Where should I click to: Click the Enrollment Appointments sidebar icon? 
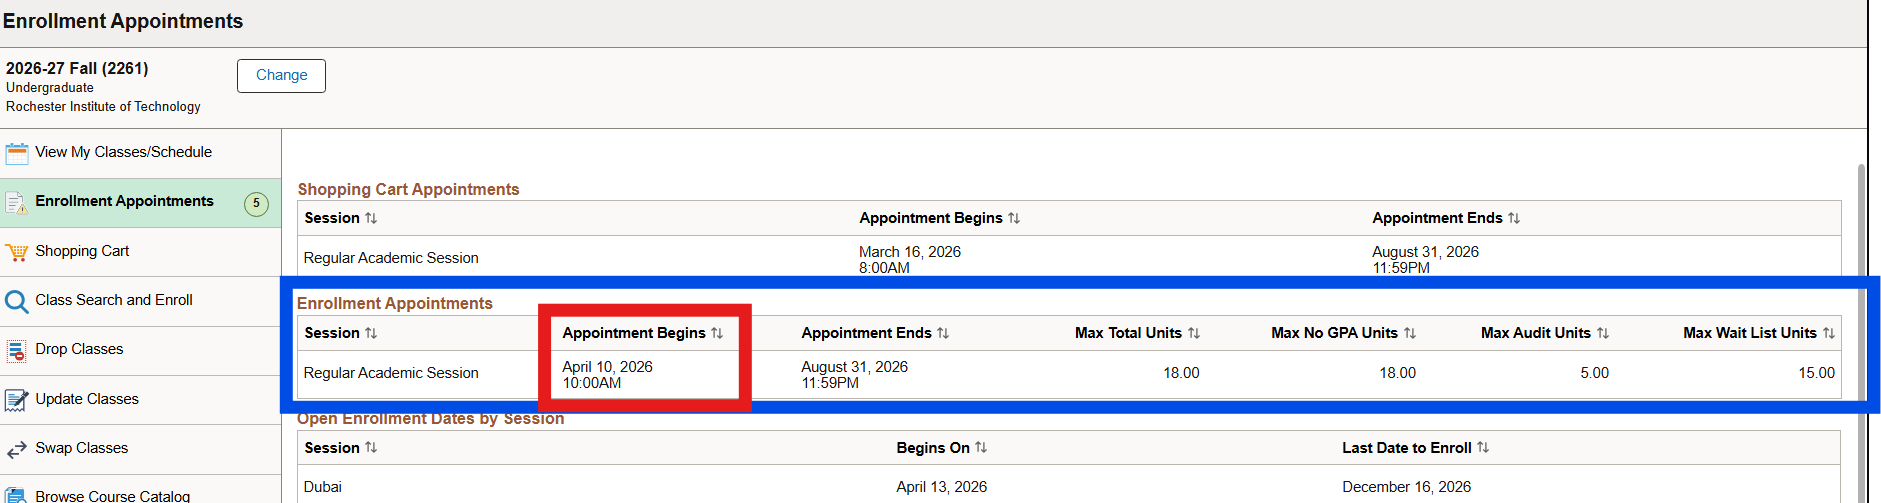(16, 203)
